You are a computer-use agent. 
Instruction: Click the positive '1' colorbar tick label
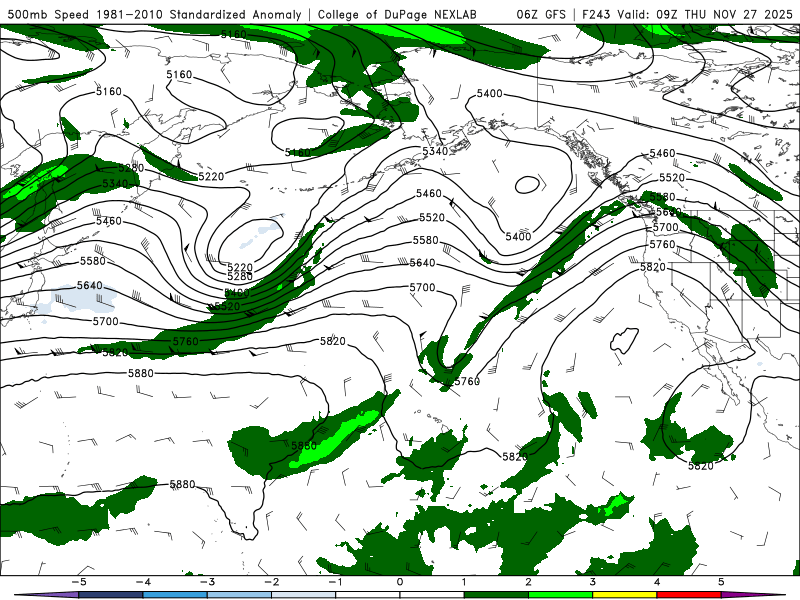tap(464, 582)
